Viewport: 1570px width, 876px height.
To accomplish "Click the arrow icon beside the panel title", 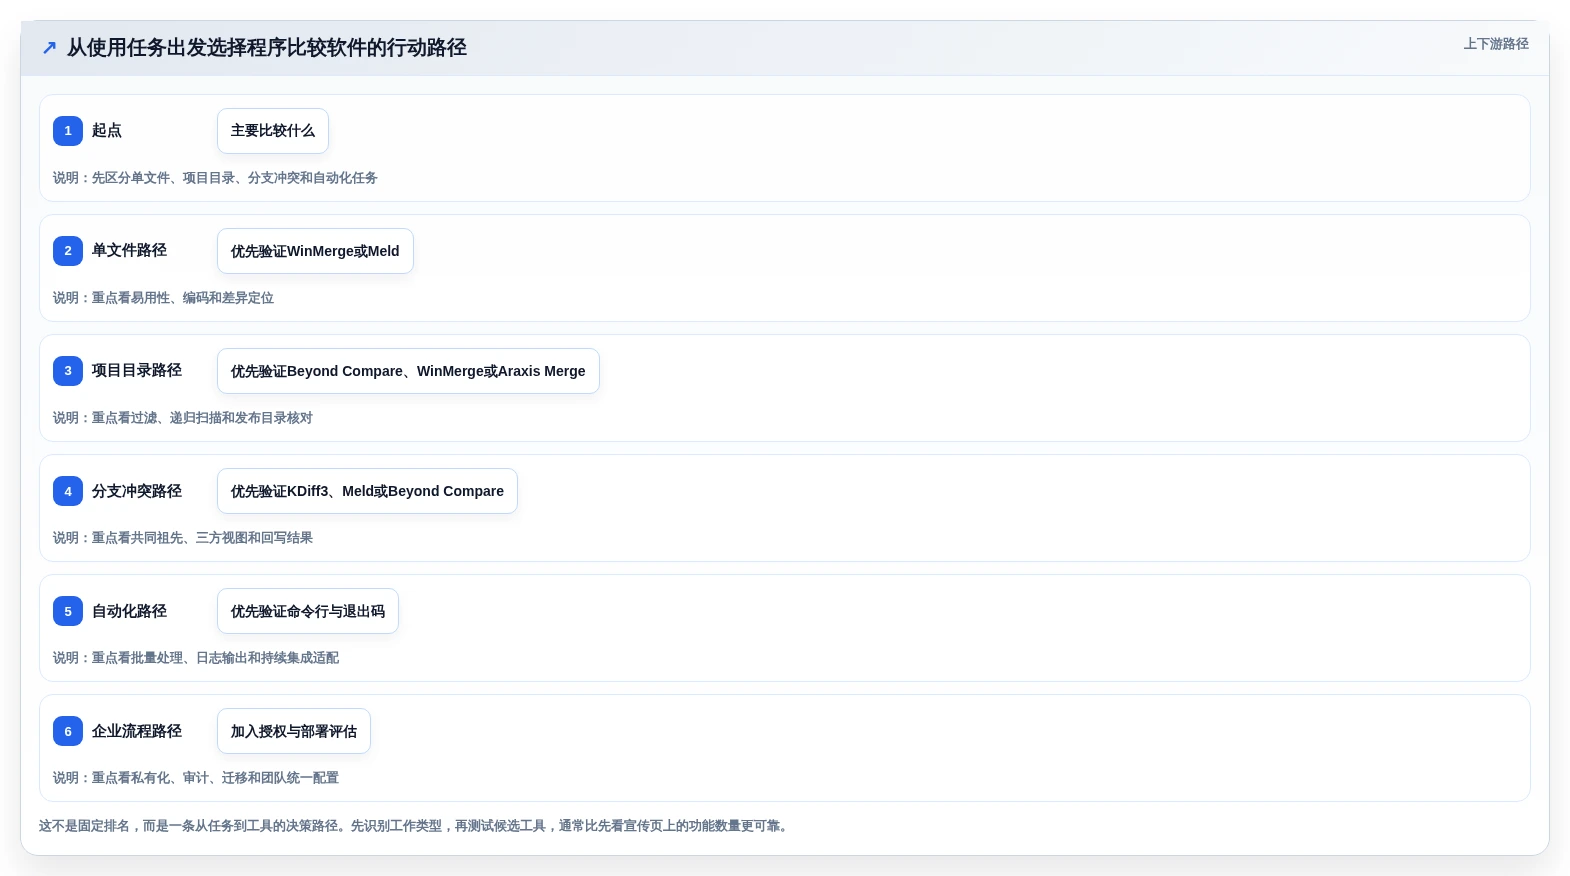I will click(49, 48).
